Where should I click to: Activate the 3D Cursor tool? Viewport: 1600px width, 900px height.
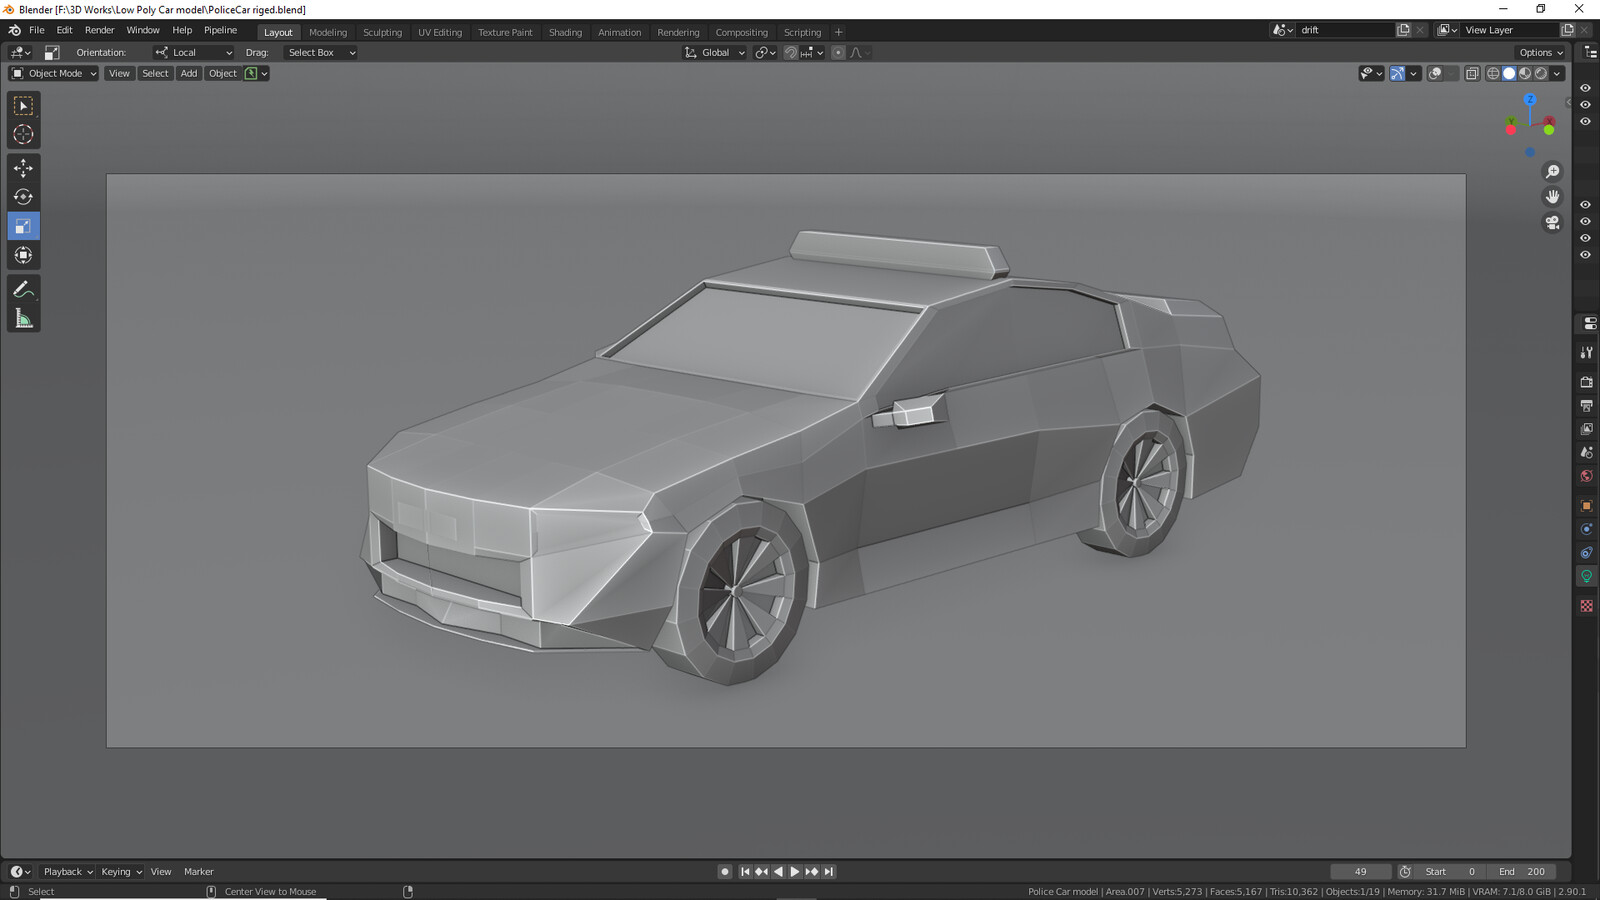coord(23,133)
